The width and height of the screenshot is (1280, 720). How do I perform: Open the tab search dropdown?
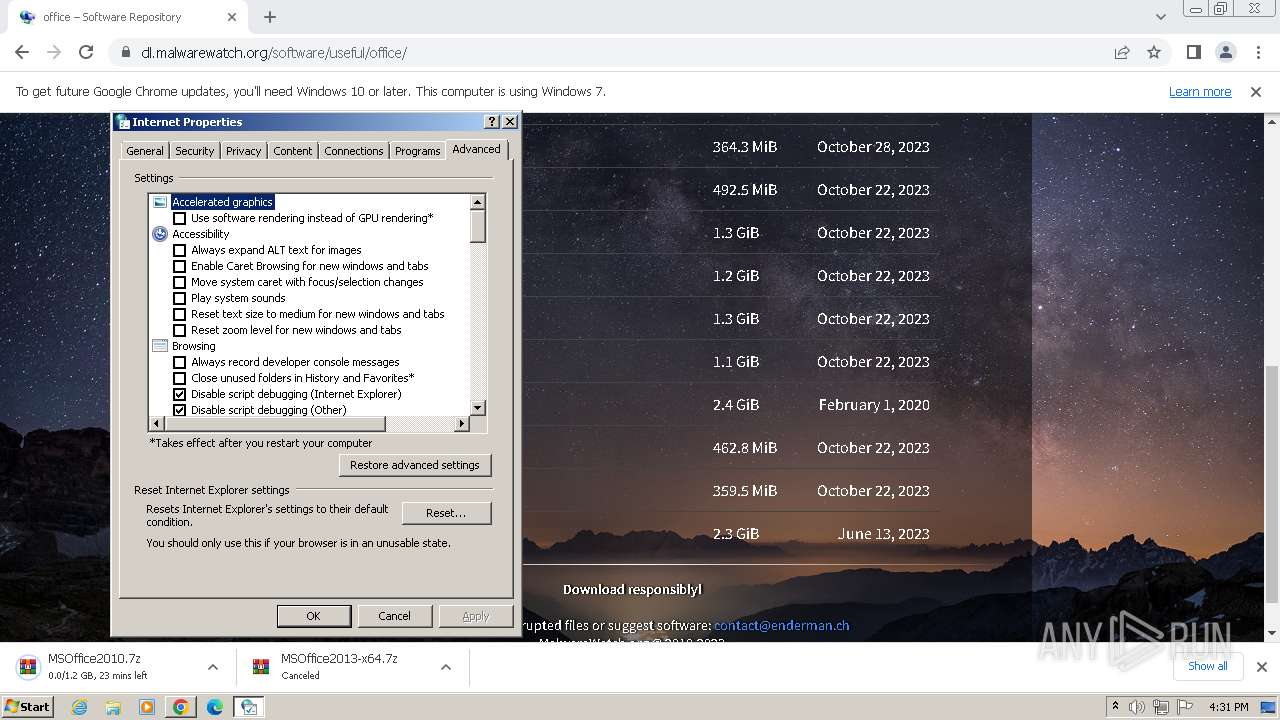[1160, 17]
